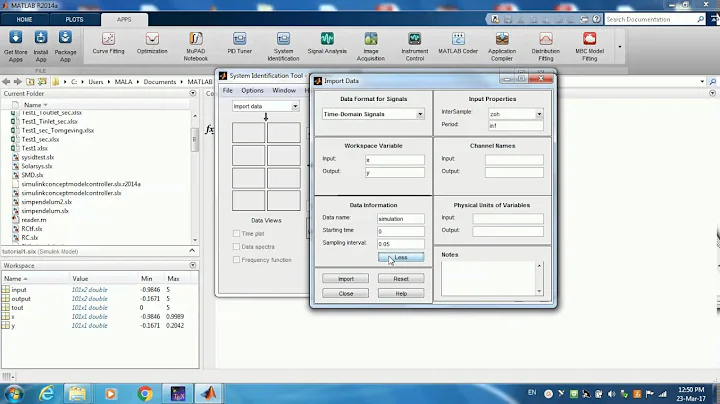Collapse the tutorial1.slx details panel
Screen dimensions: 720x404
[x=192, y=251]
